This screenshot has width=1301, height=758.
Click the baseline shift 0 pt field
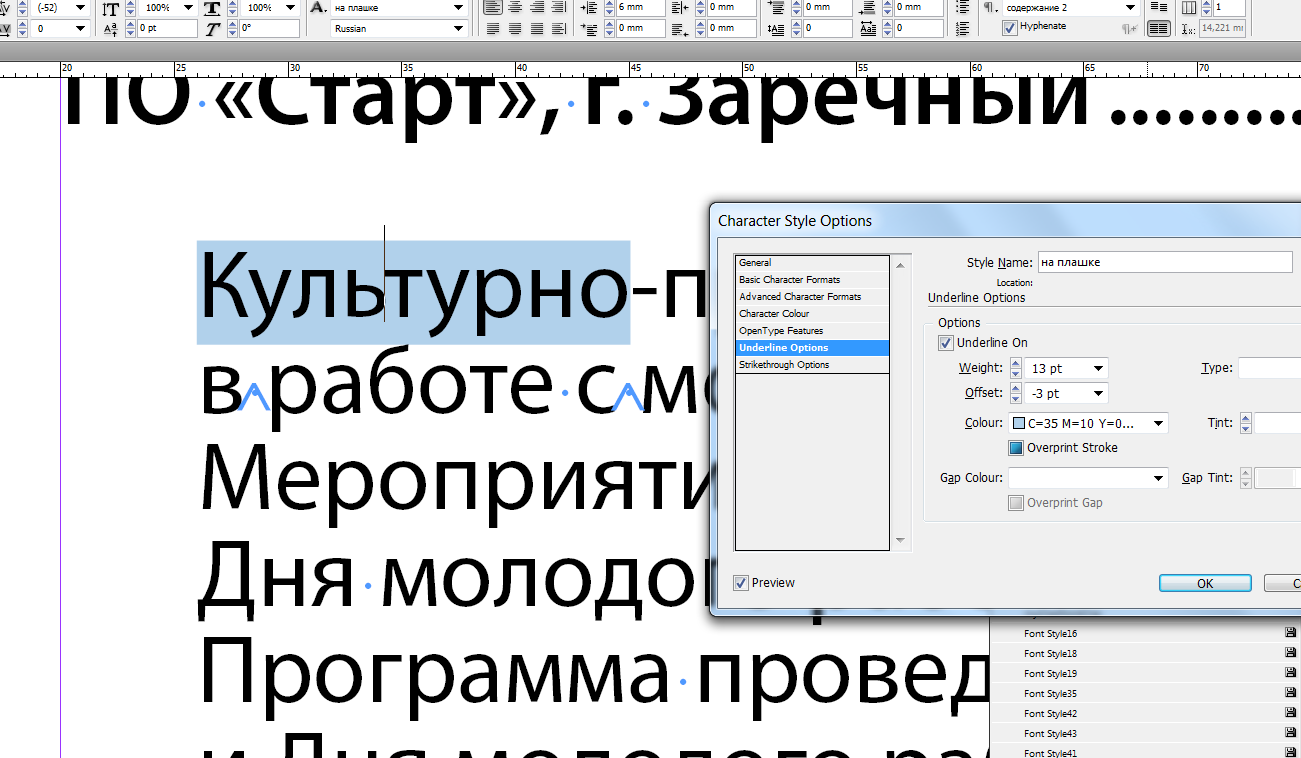pyautogui.click(x=167, y=29)
